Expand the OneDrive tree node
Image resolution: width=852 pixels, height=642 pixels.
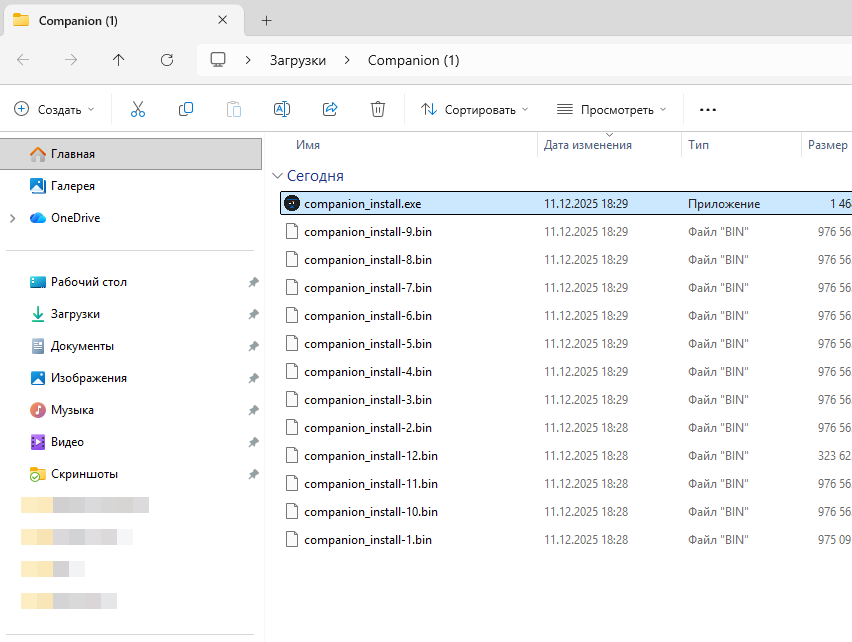(x=12, y=218)
